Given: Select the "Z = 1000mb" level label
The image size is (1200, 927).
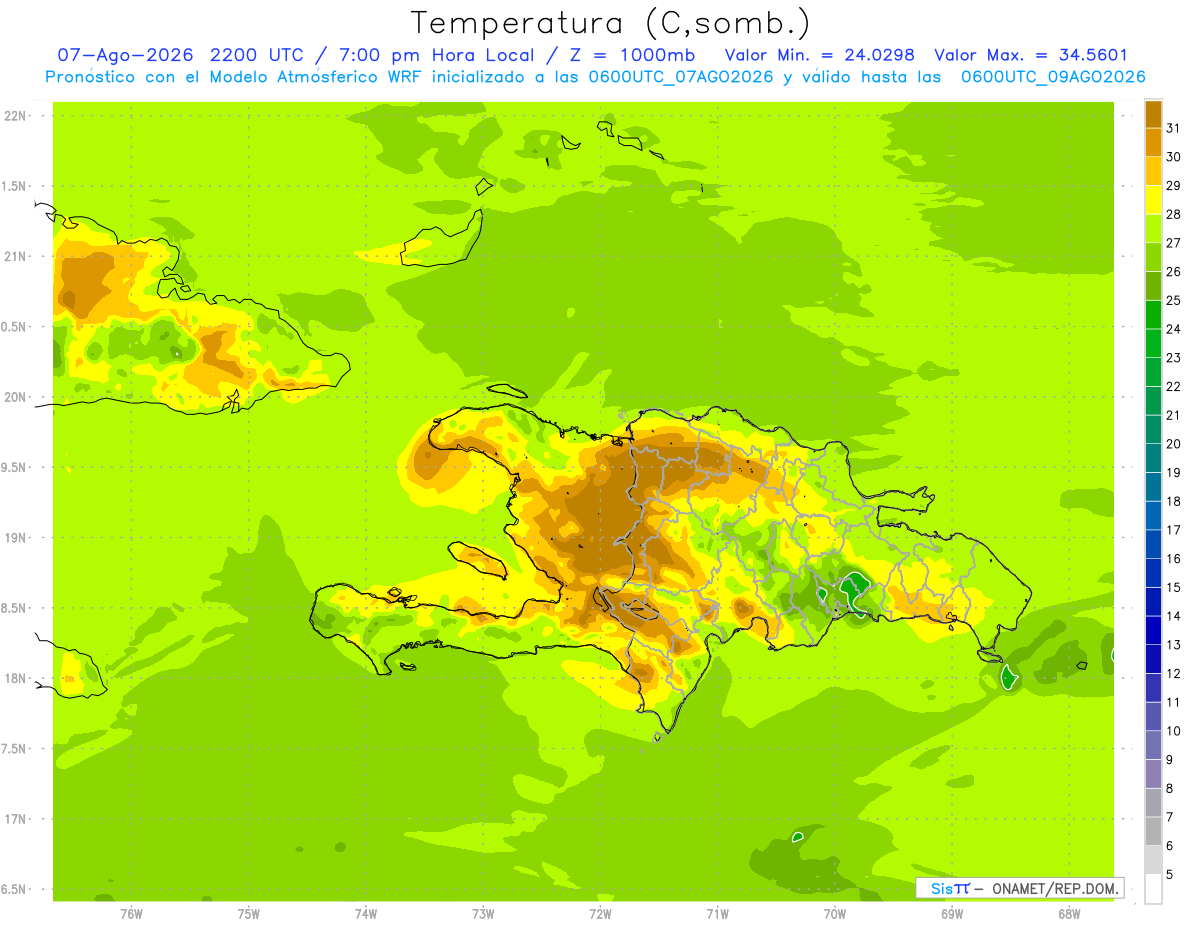Looking at the screenshot, I should click(x=632, y=55).
